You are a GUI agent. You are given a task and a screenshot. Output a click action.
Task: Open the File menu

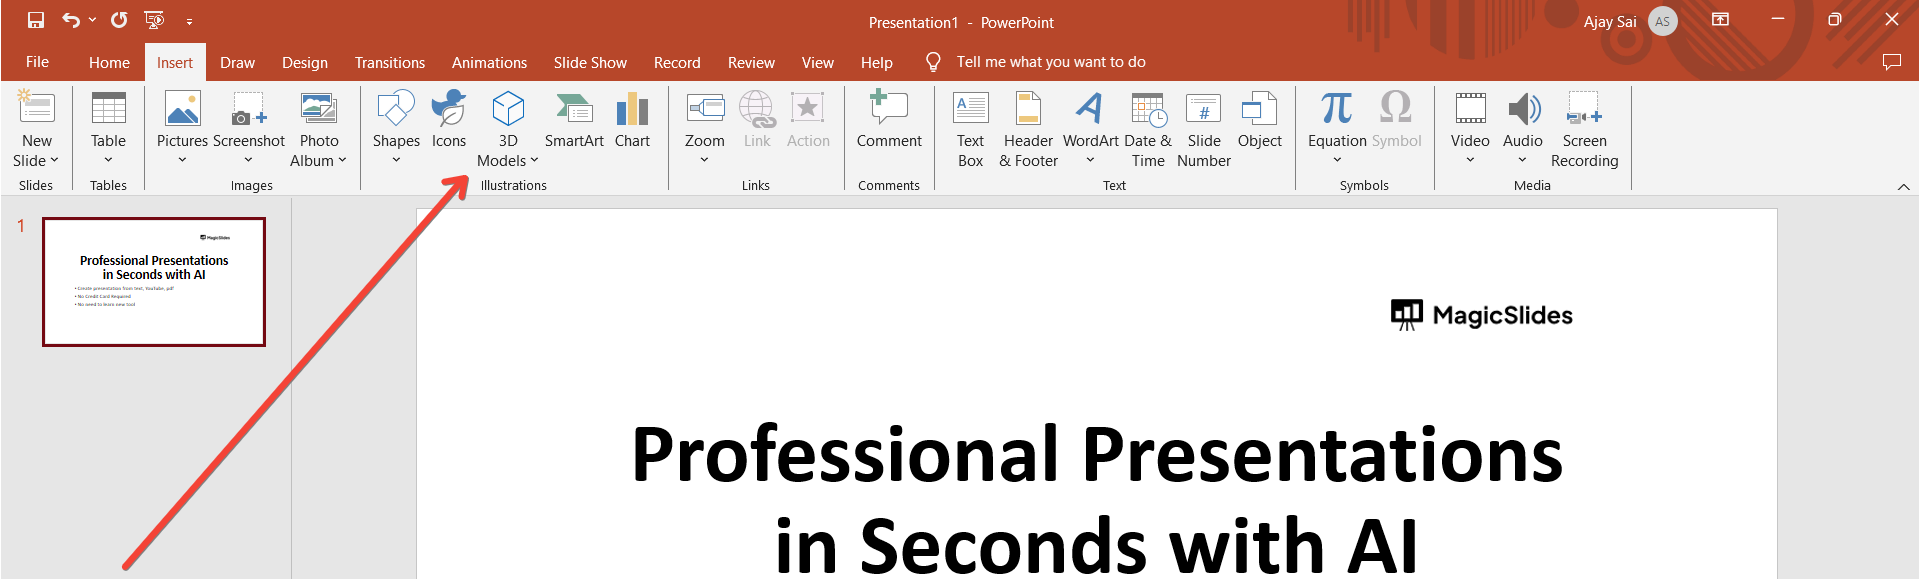click(x=37, y=62)
